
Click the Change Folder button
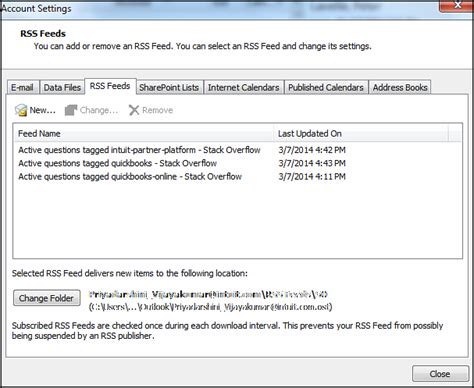[47, 298]
